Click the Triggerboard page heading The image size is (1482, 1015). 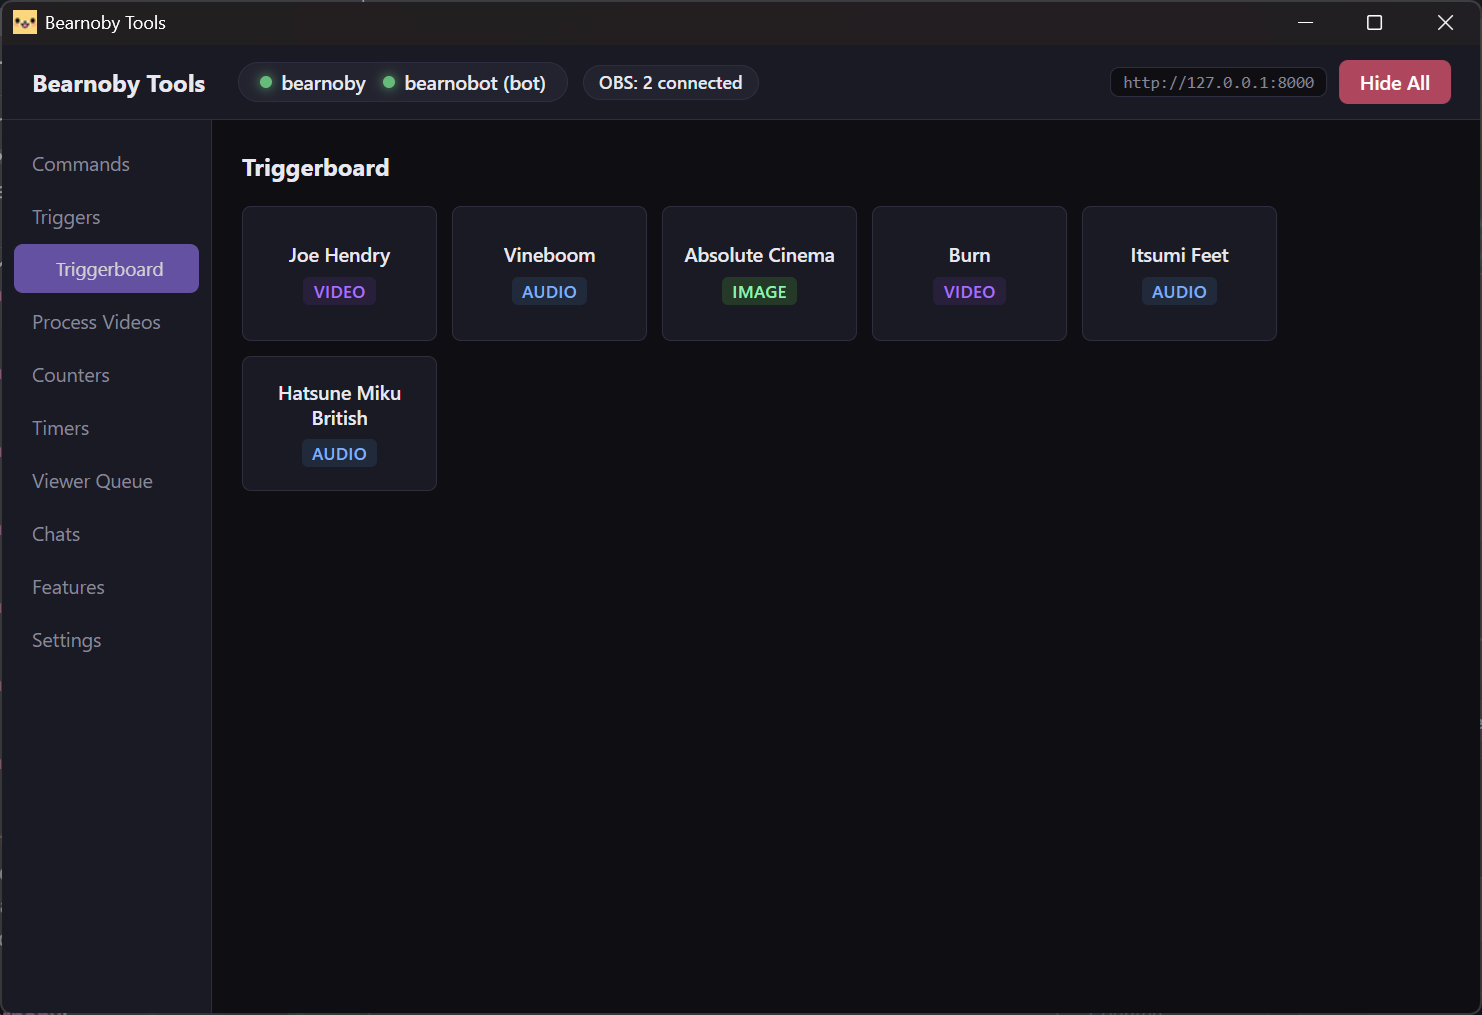(316, 167)
